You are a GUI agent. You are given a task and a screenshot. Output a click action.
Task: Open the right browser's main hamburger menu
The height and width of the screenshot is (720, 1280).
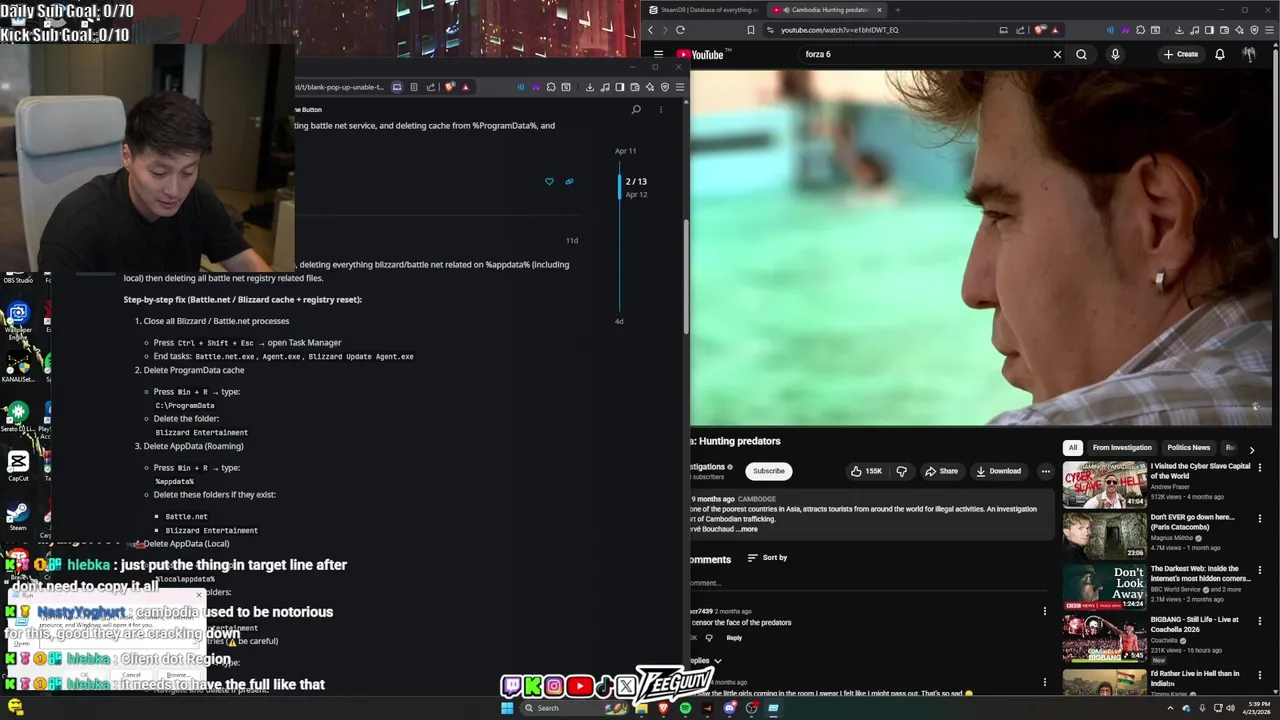[x=1270, y=30]
